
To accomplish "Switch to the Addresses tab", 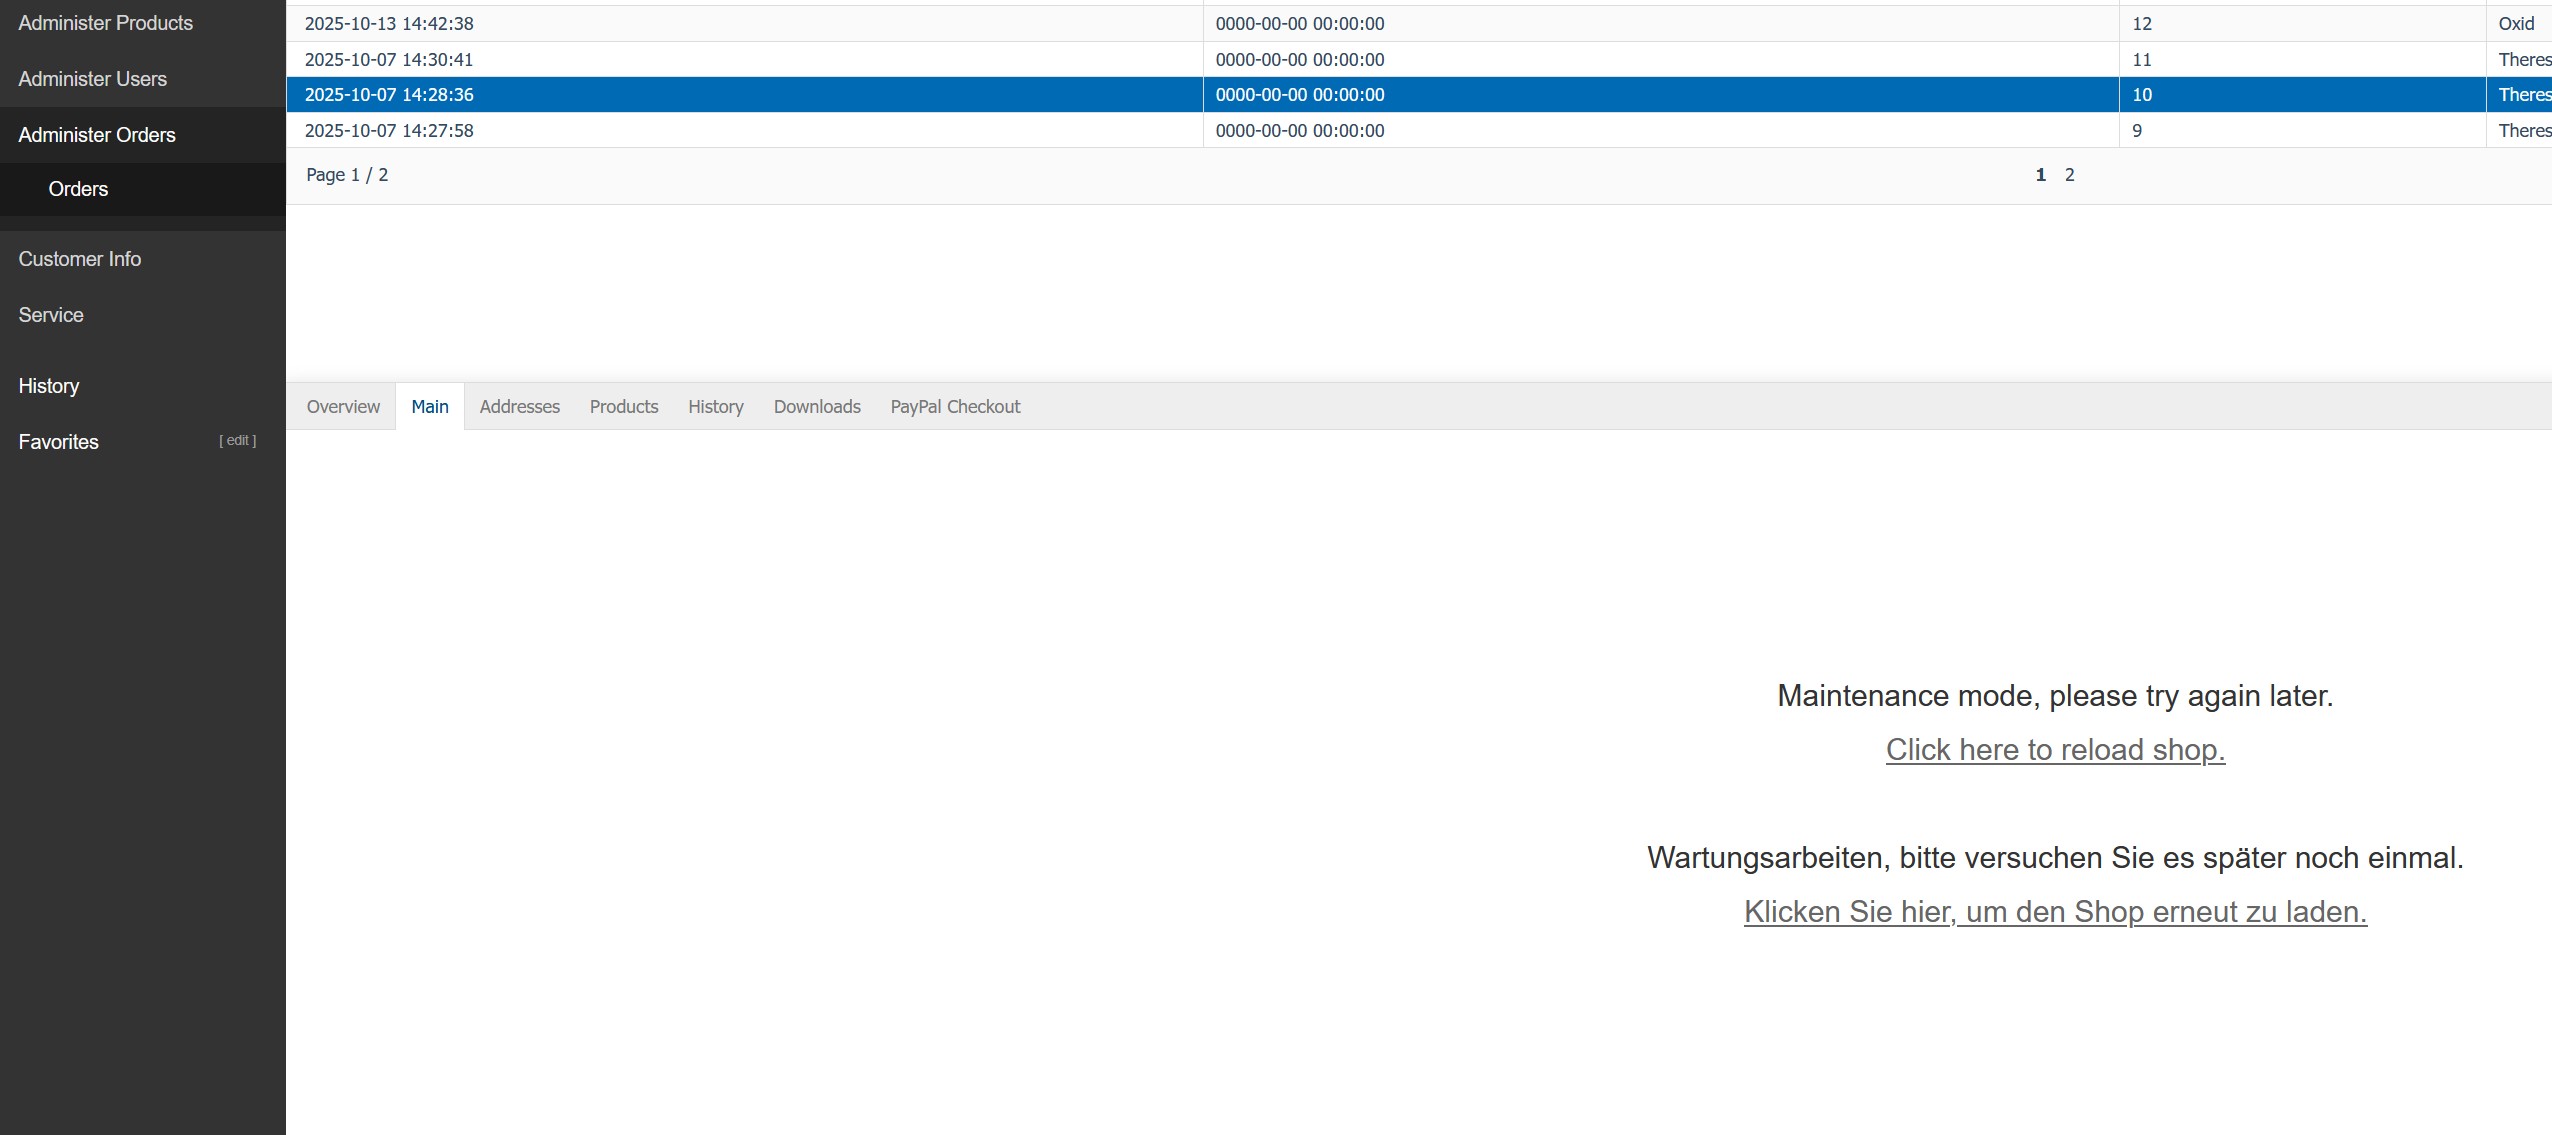I will [x=519, y=407].
